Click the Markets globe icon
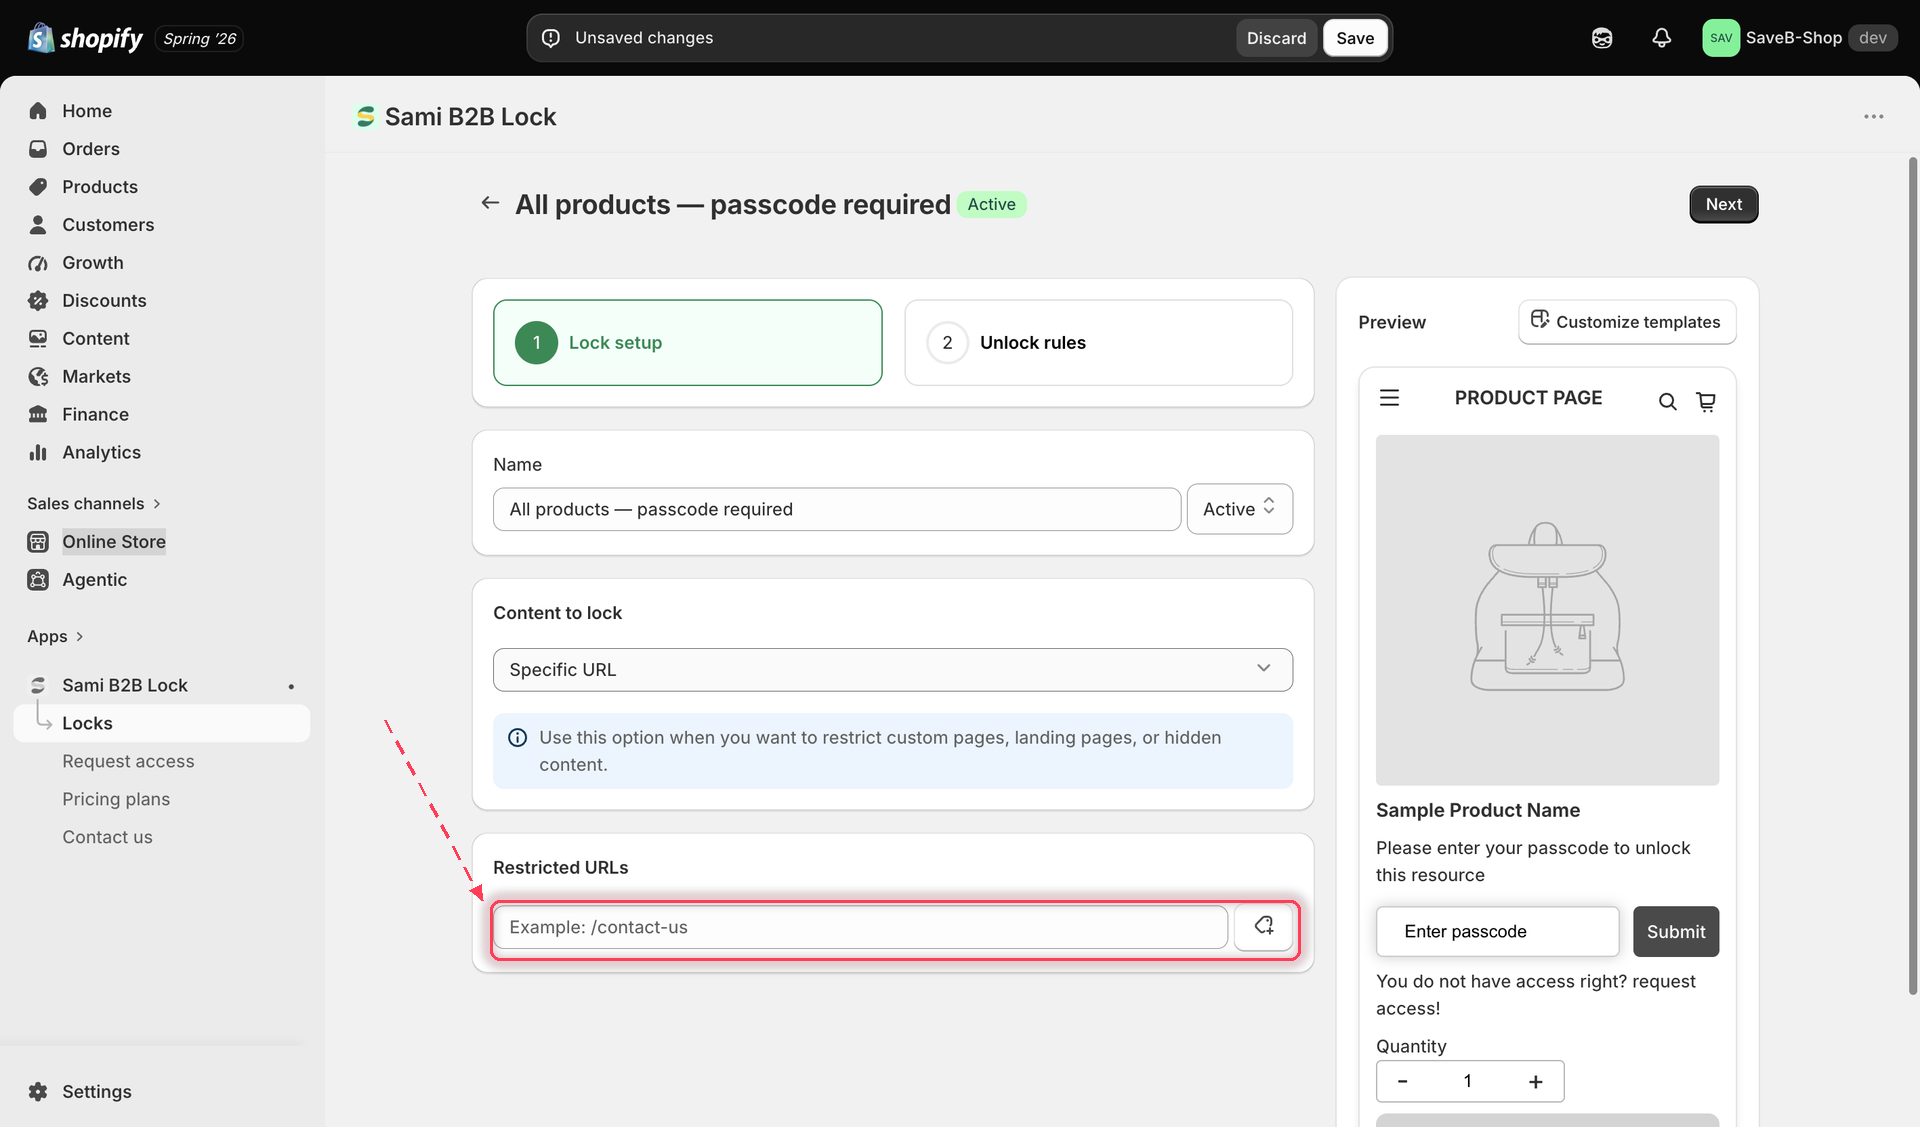This screenshot has width=1920, height=1127. [38, 377]
